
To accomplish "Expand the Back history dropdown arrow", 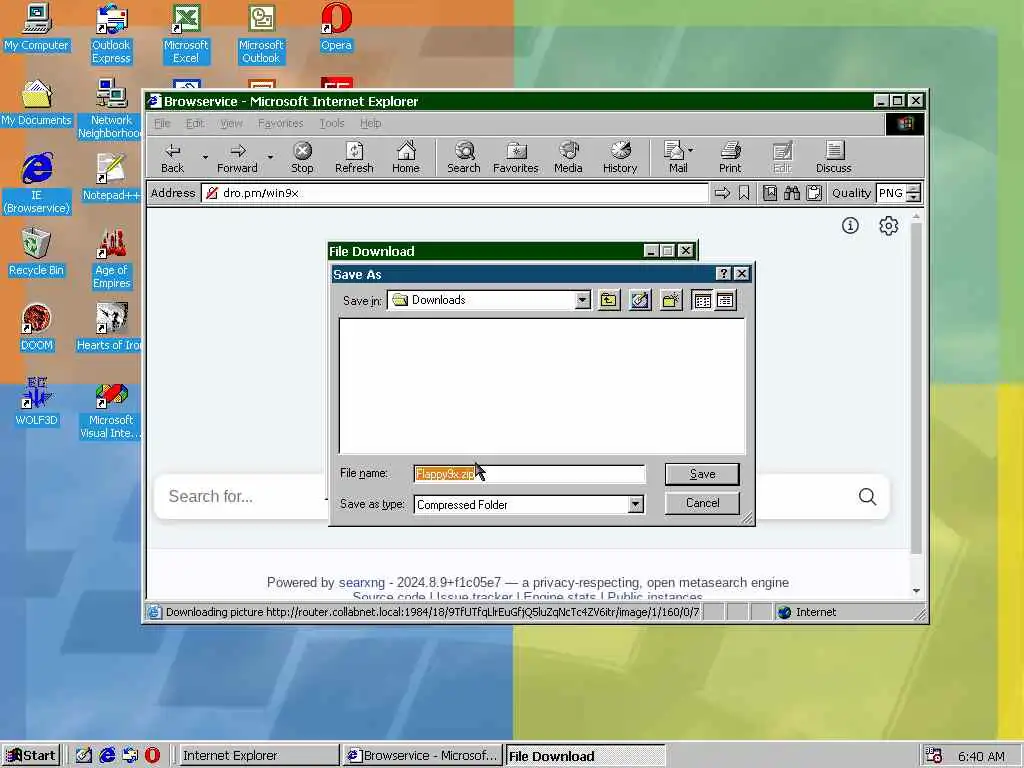I will coord(205,157).
